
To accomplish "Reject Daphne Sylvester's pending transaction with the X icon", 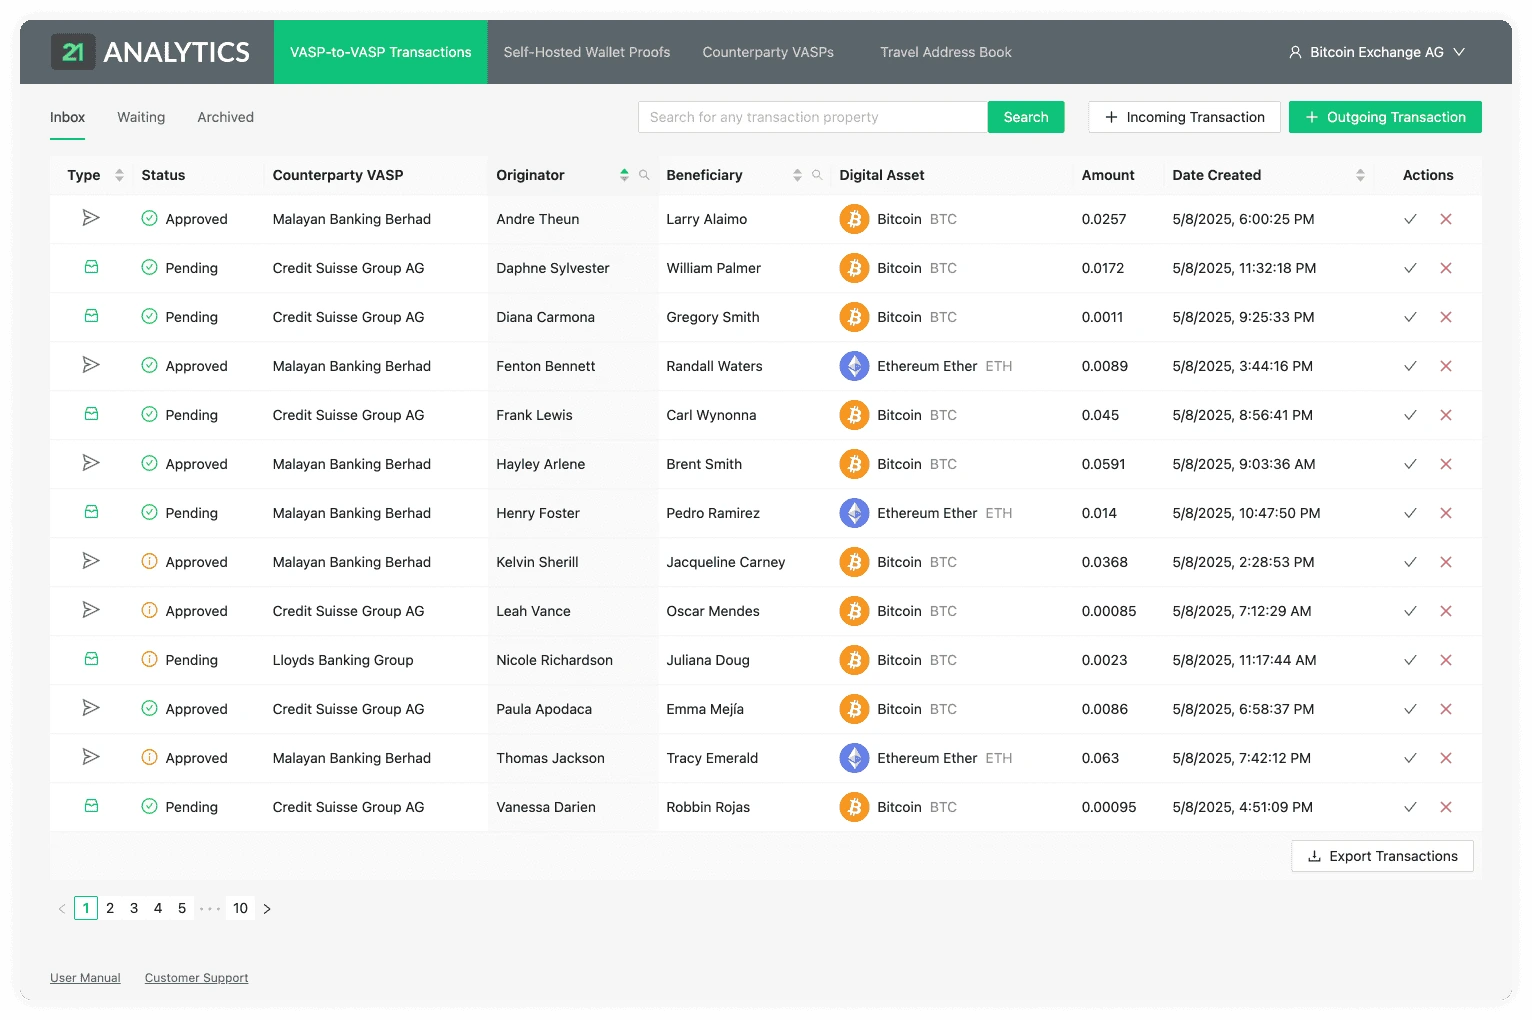I will pos(1446,268).
